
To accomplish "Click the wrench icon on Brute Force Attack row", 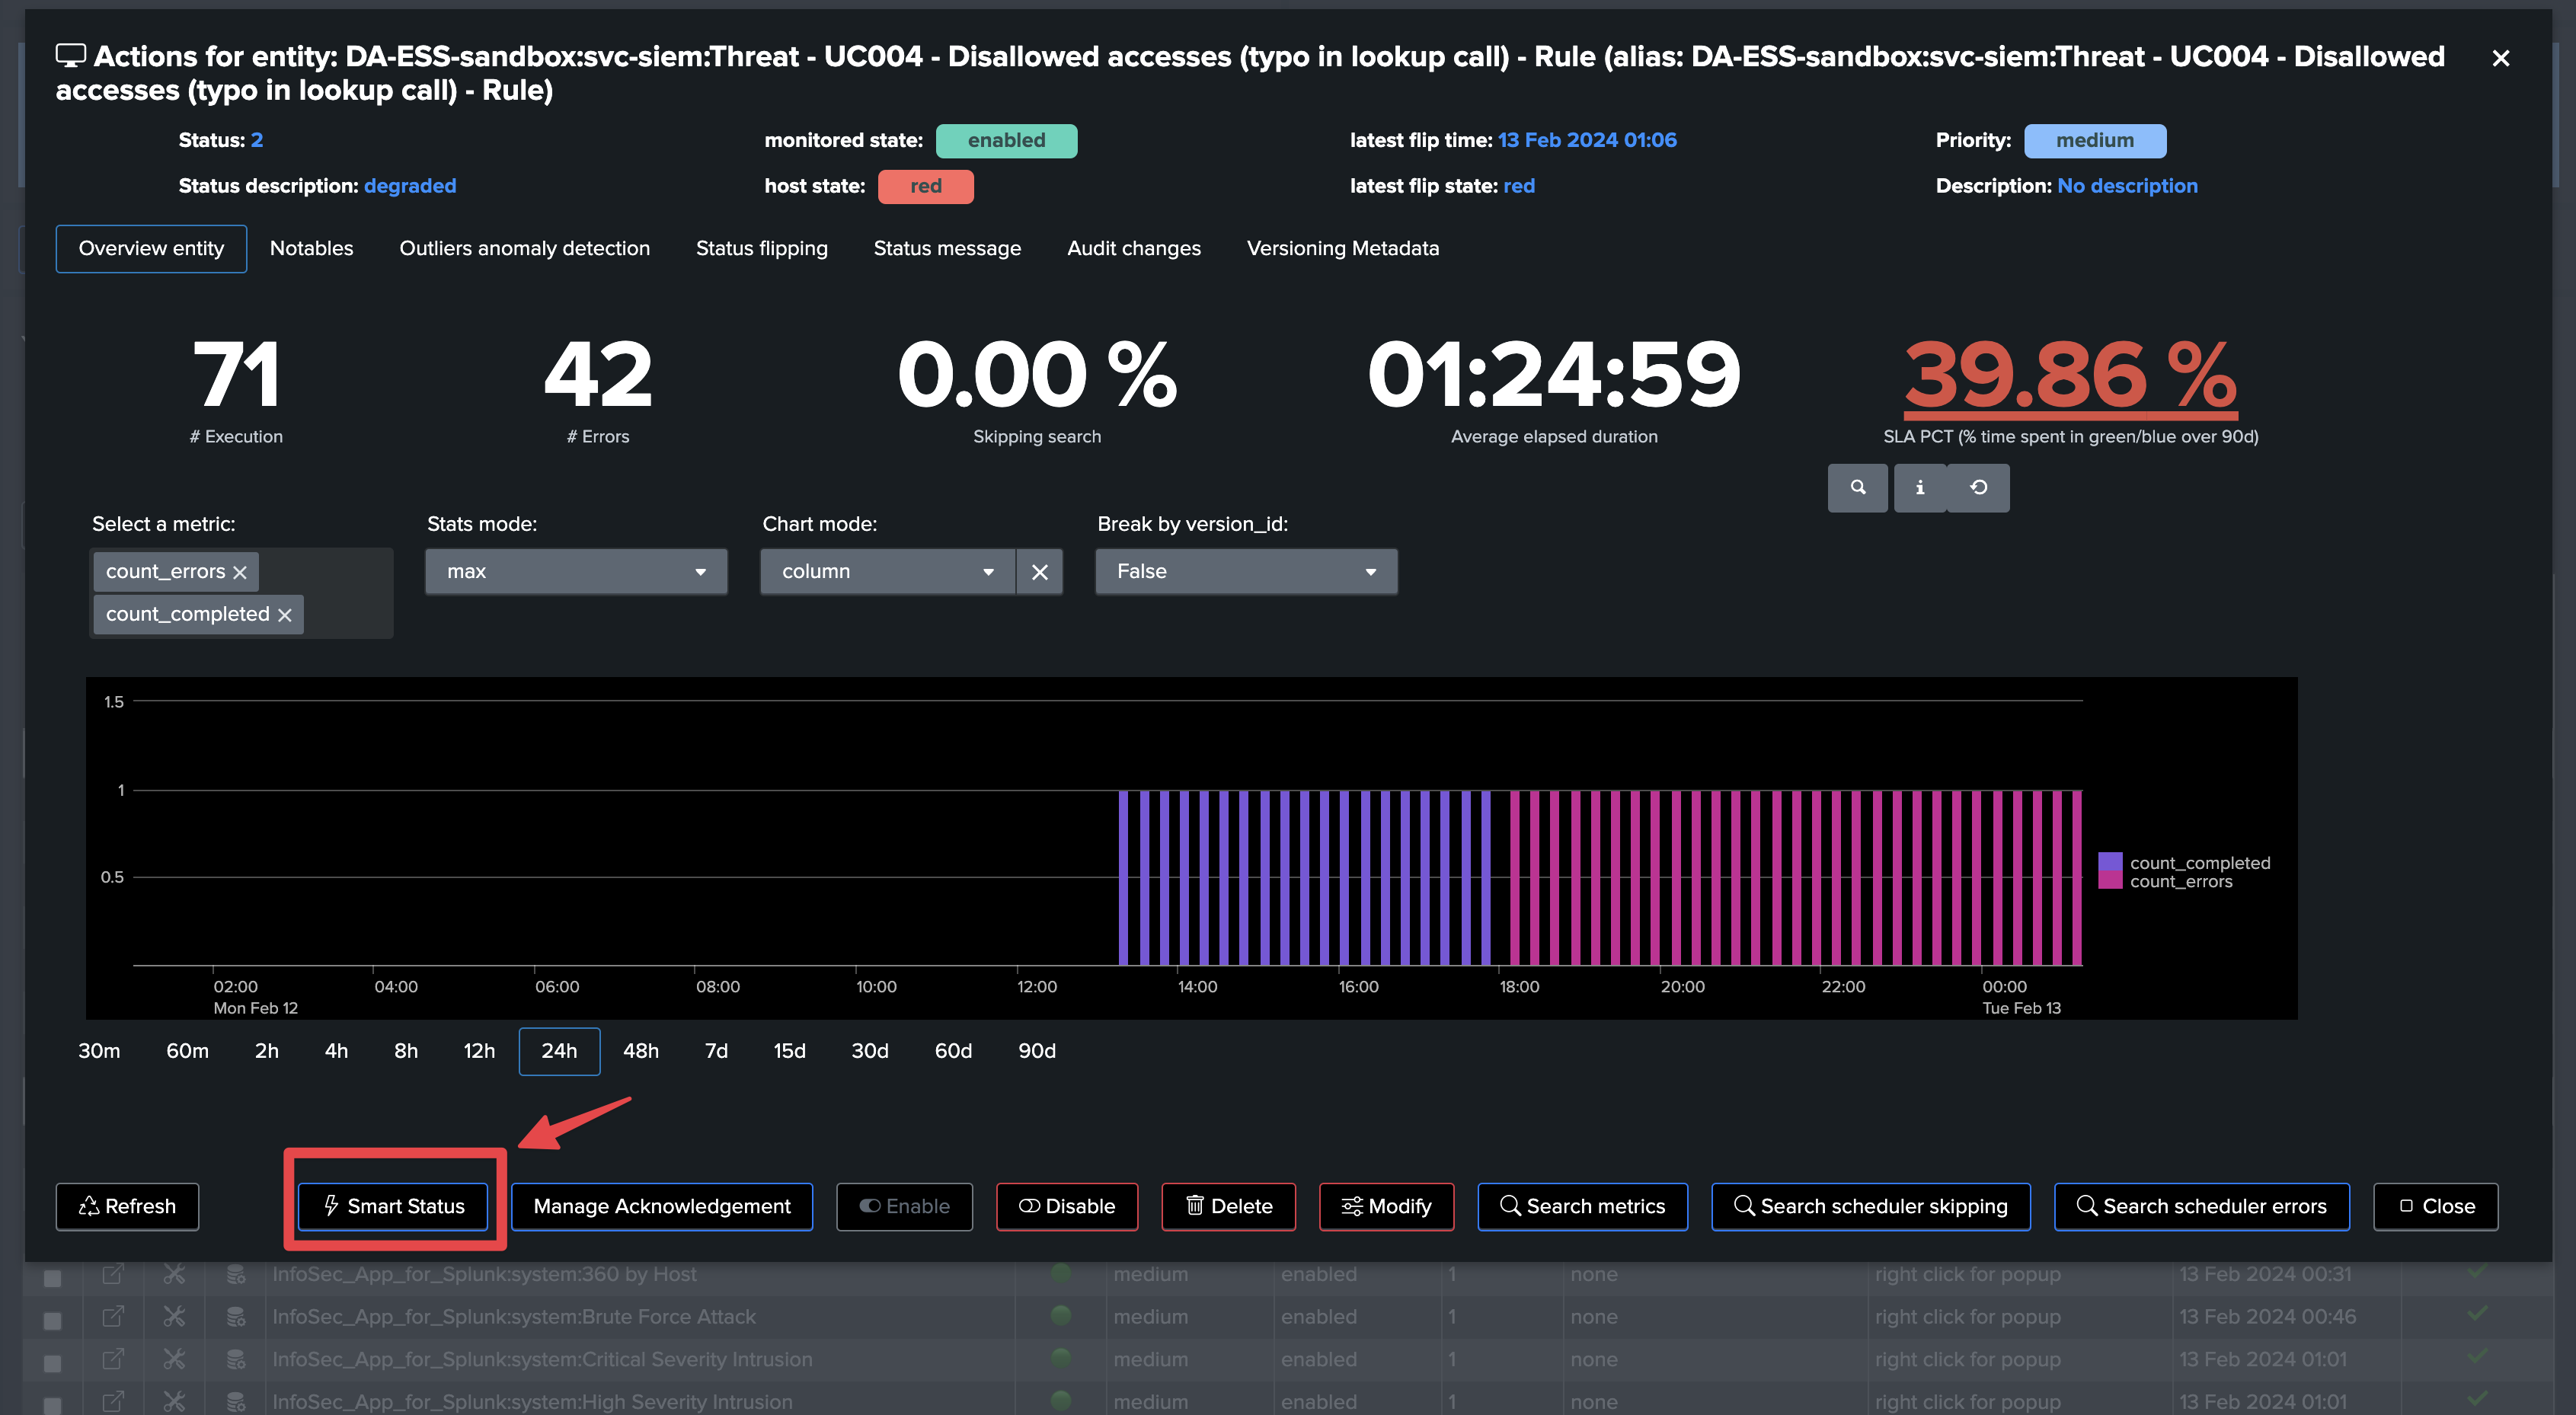I will tap(174, 1317).
